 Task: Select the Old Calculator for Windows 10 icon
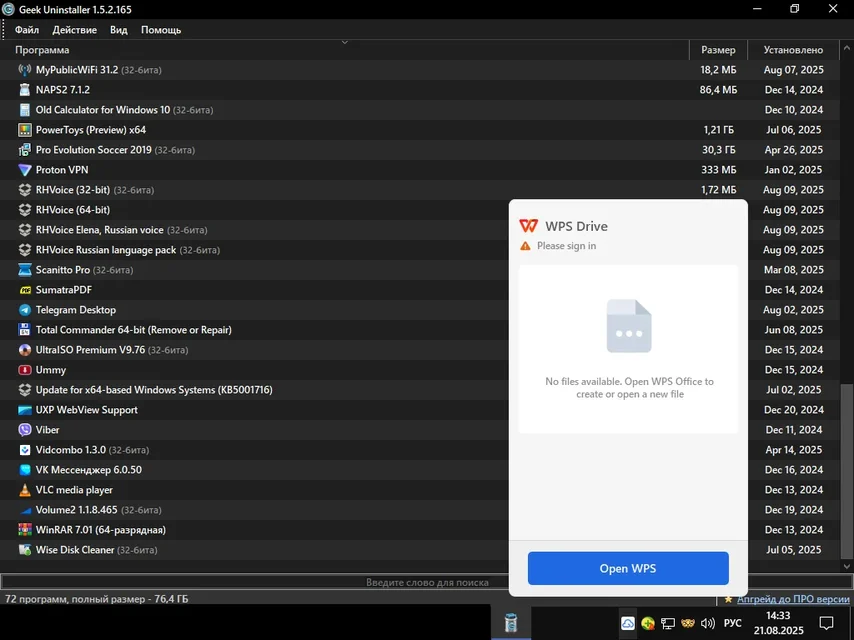click(25, 110)
